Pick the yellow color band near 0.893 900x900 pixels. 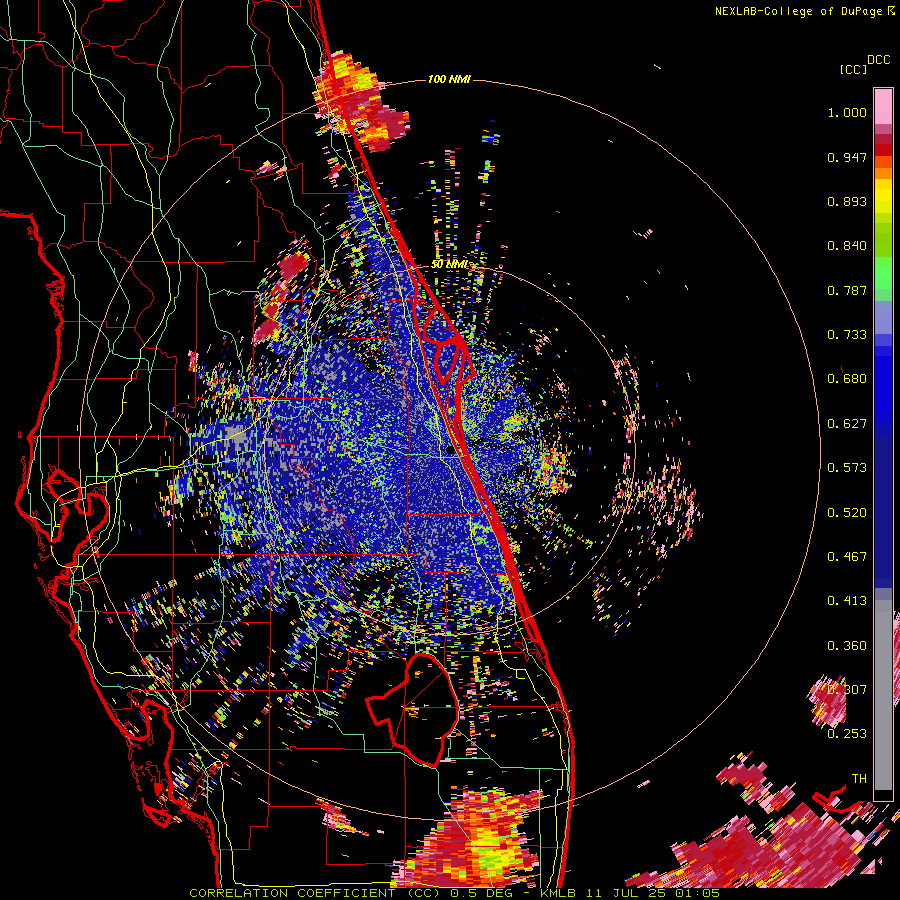pos(883,196)
